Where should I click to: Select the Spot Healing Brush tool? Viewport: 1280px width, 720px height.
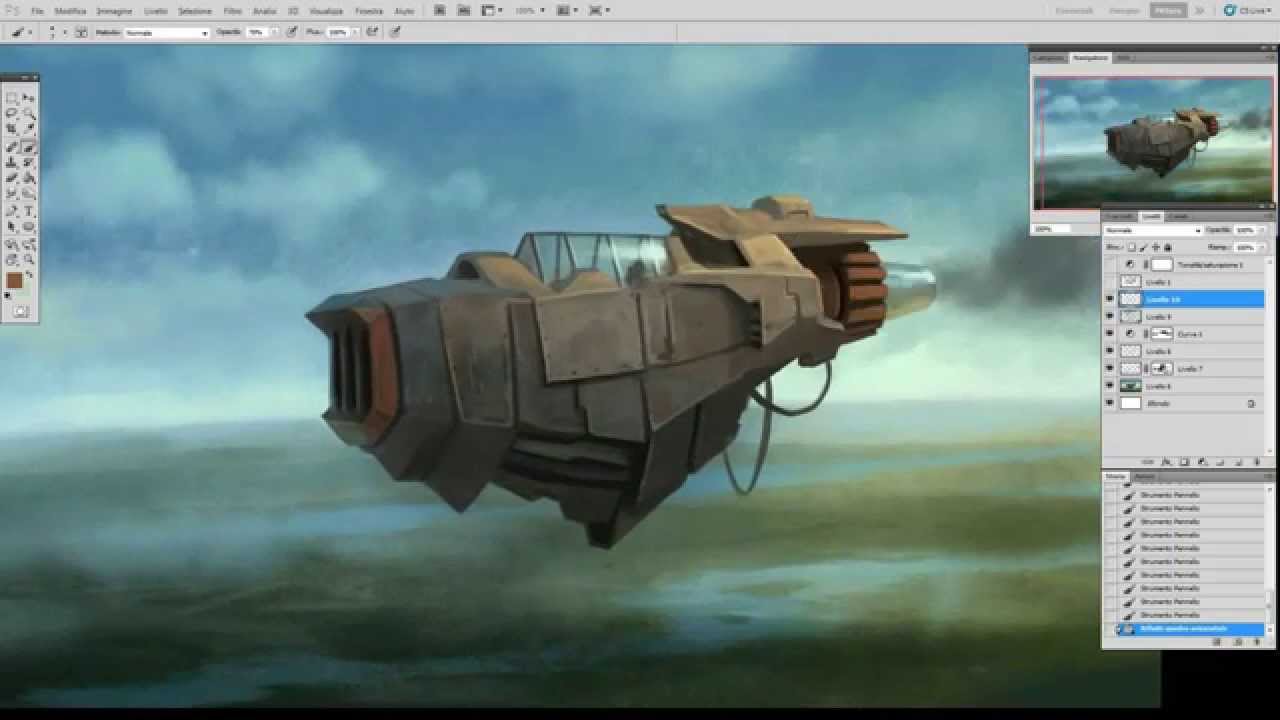click(x=12, y=146)
